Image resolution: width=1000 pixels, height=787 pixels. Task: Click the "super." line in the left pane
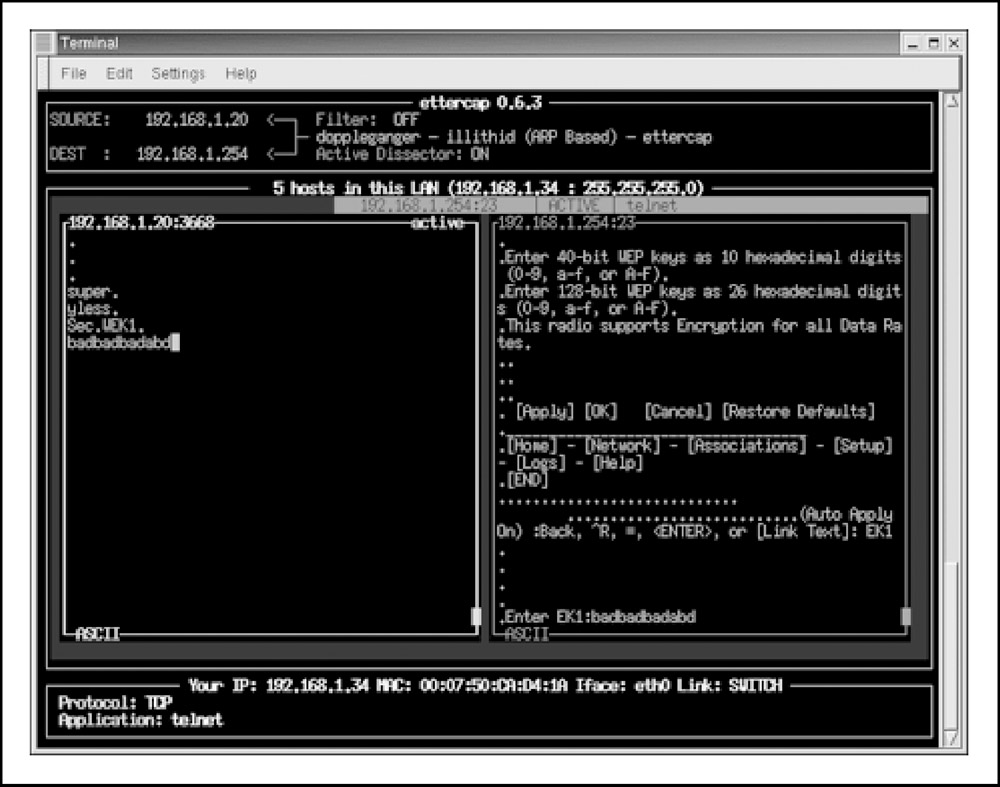tap(92, 291)
